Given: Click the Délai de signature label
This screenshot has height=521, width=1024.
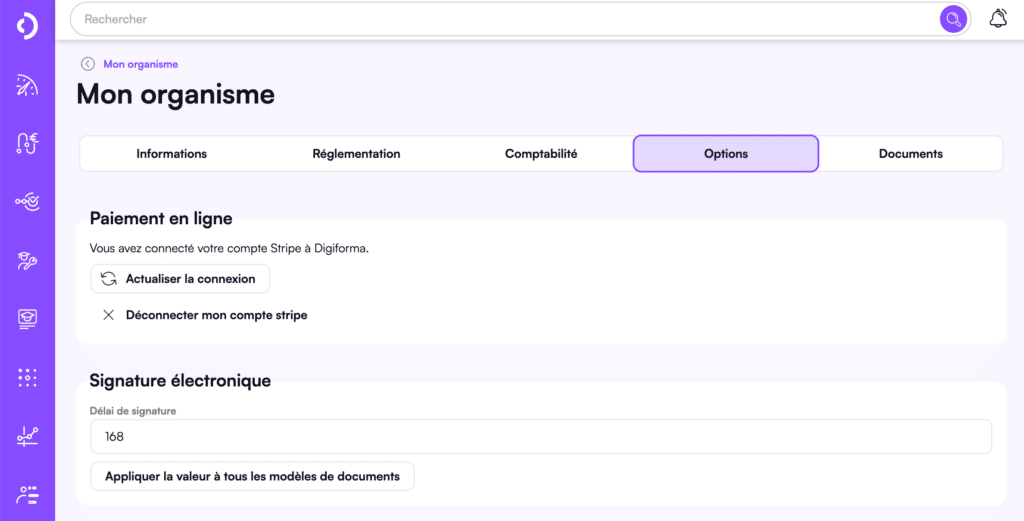Looking at the screenshot, I should point(133,411).
